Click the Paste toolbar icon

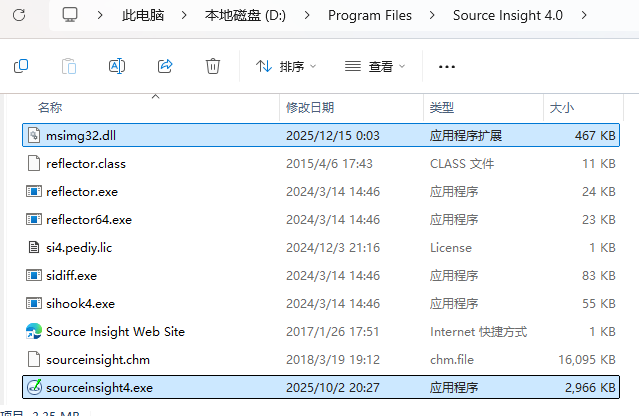click(69, 66)
